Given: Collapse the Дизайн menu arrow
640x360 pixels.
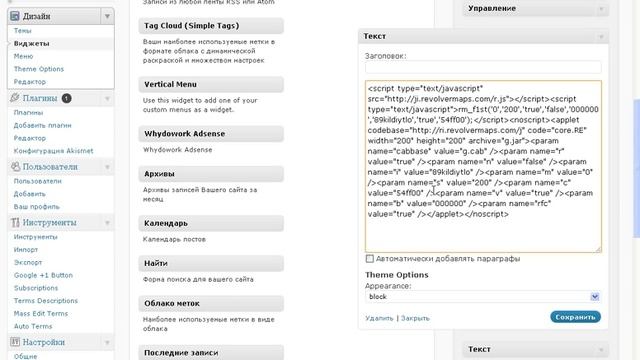Looking at the screenshot, I should point(107,16).
